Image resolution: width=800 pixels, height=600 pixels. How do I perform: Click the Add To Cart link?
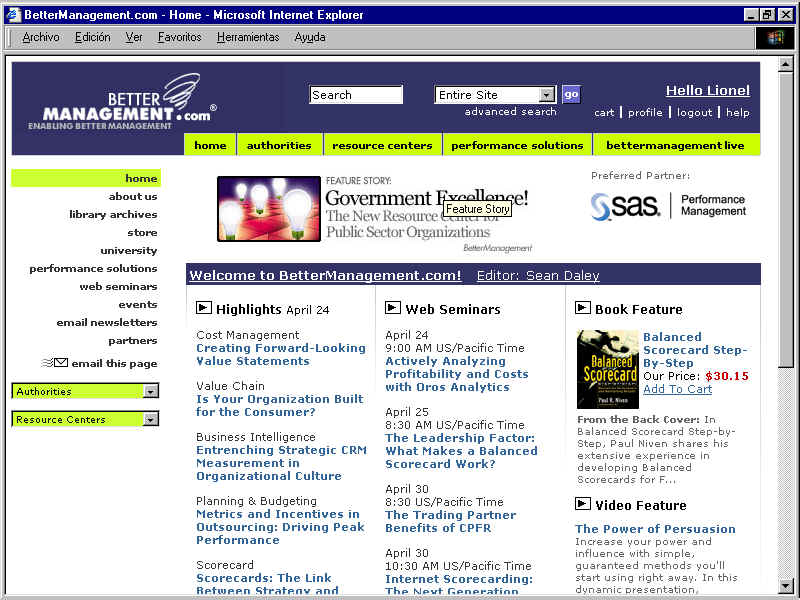[x=678, y=389]
